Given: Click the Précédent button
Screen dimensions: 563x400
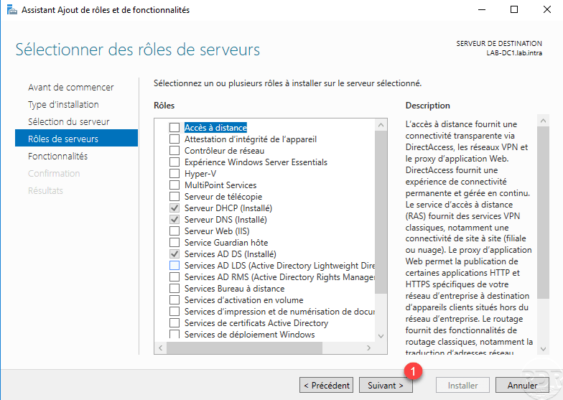Looking at the screenshot, I should [326, 385].
